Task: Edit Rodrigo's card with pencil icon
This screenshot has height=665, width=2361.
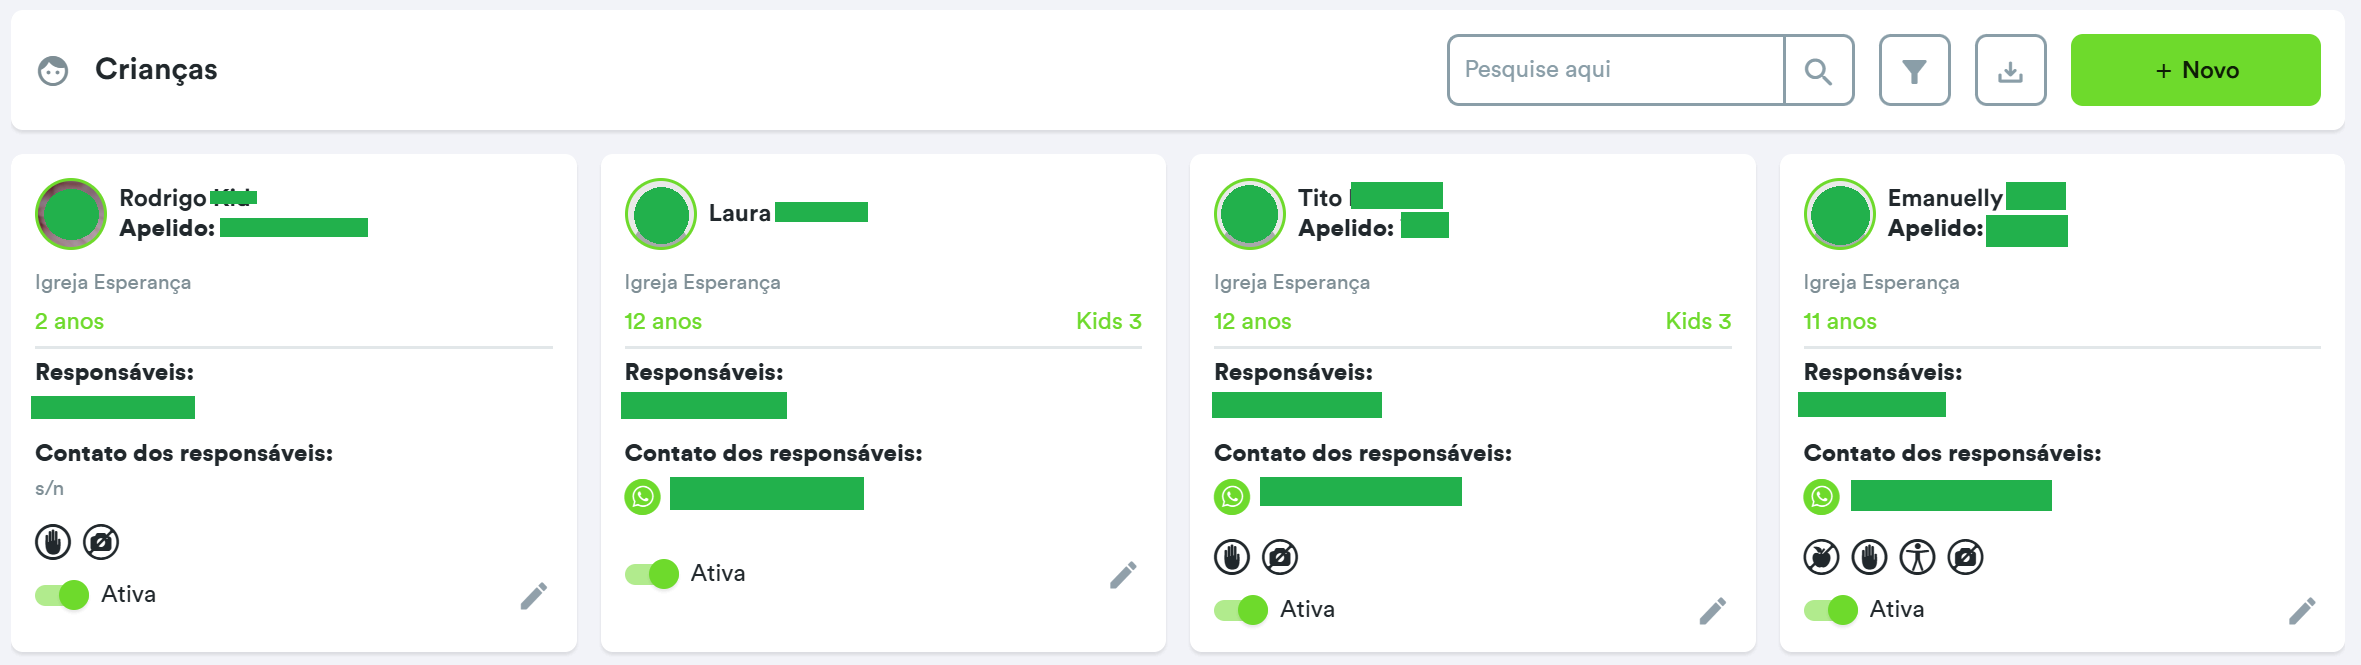Action: pos(534,596)
